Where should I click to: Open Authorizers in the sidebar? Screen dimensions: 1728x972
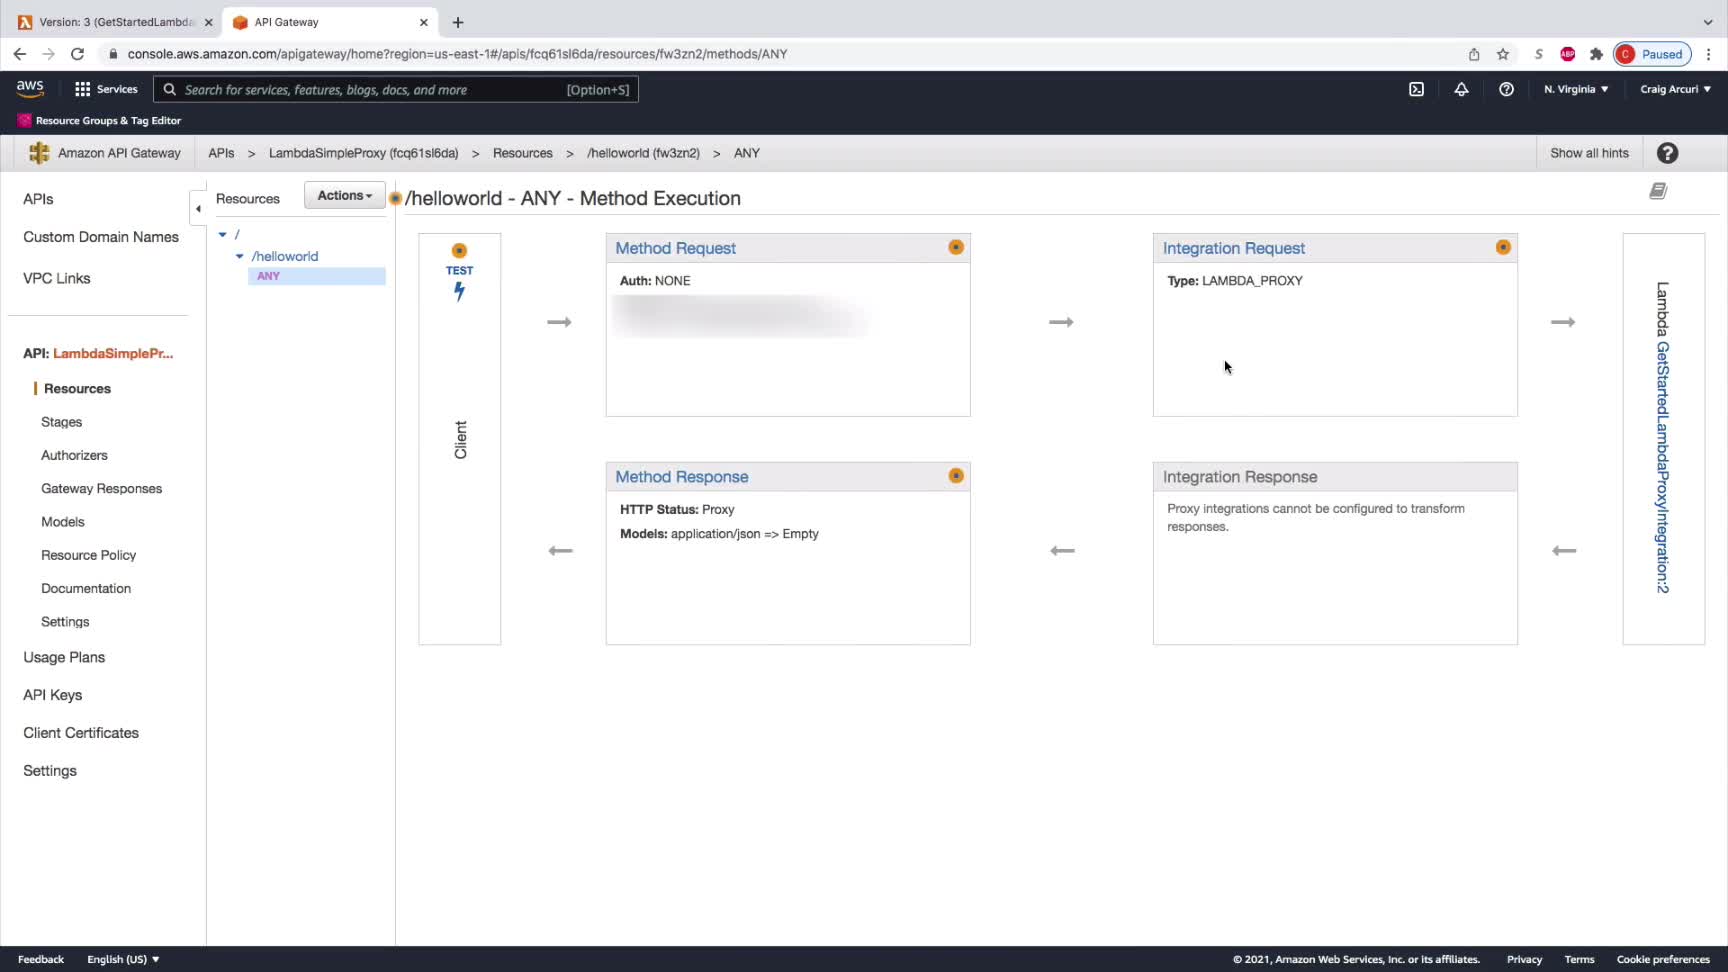(74, 455)
